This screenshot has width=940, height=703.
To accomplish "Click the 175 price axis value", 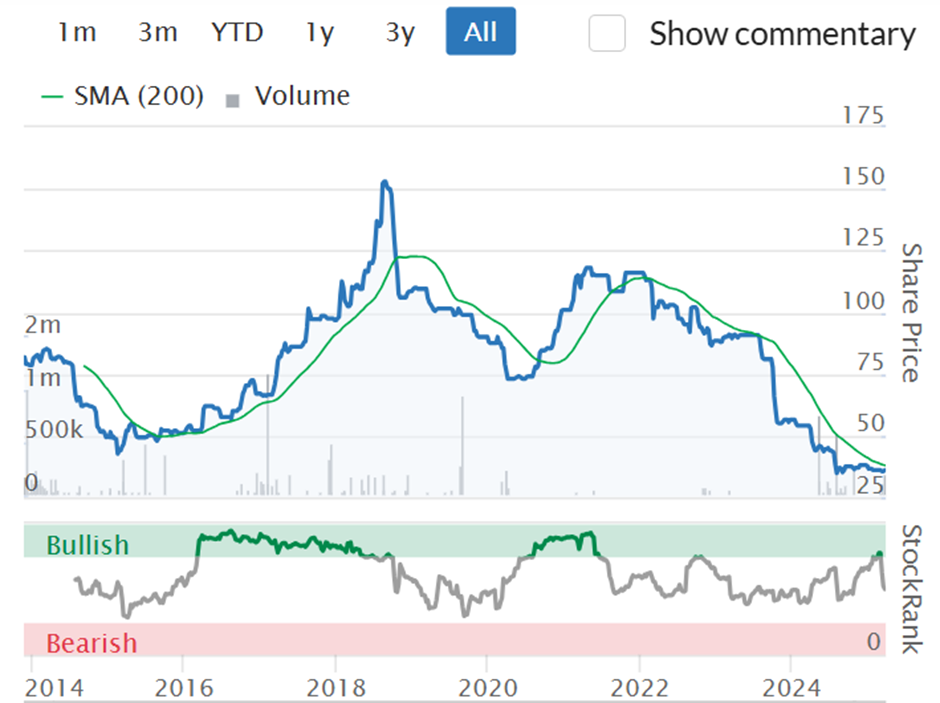I will [x=863, y=115].
